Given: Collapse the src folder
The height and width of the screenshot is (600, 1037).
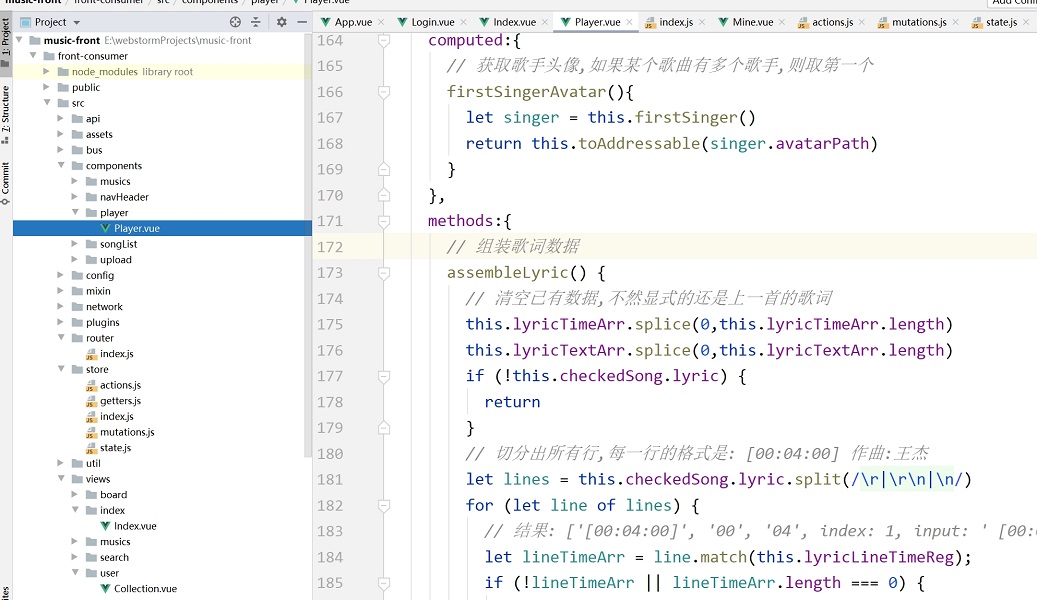Looking at the screenshot, I should 47,103.
